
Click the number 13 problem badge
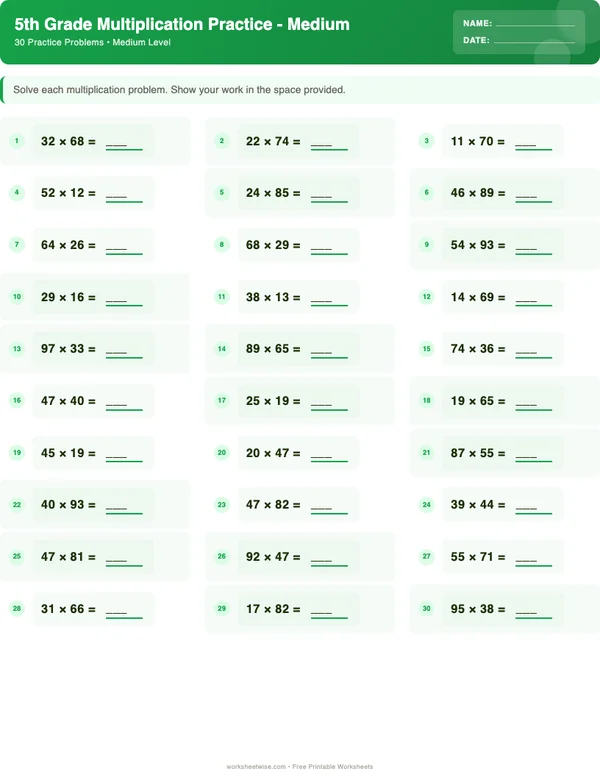point(17,349)
